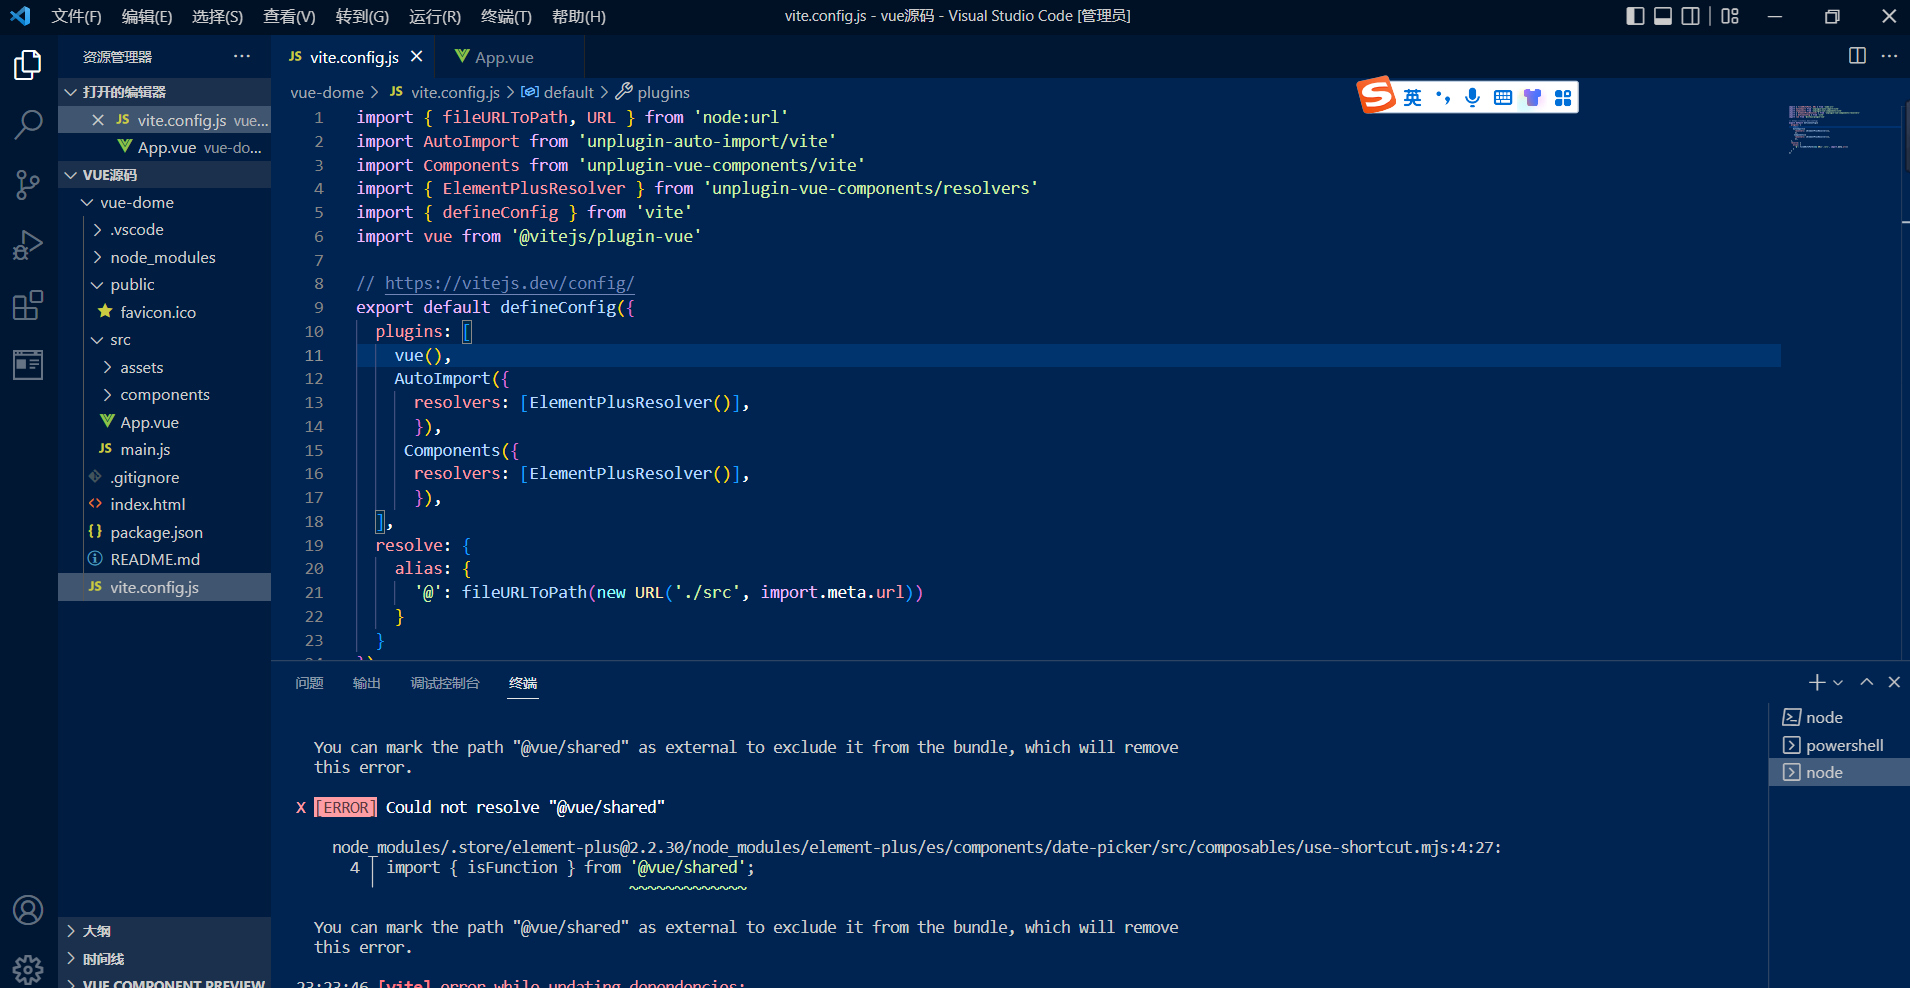Expand the components folder
Image resolution: width=1910 pixels, height=988 pixels.
coord(164,394)
